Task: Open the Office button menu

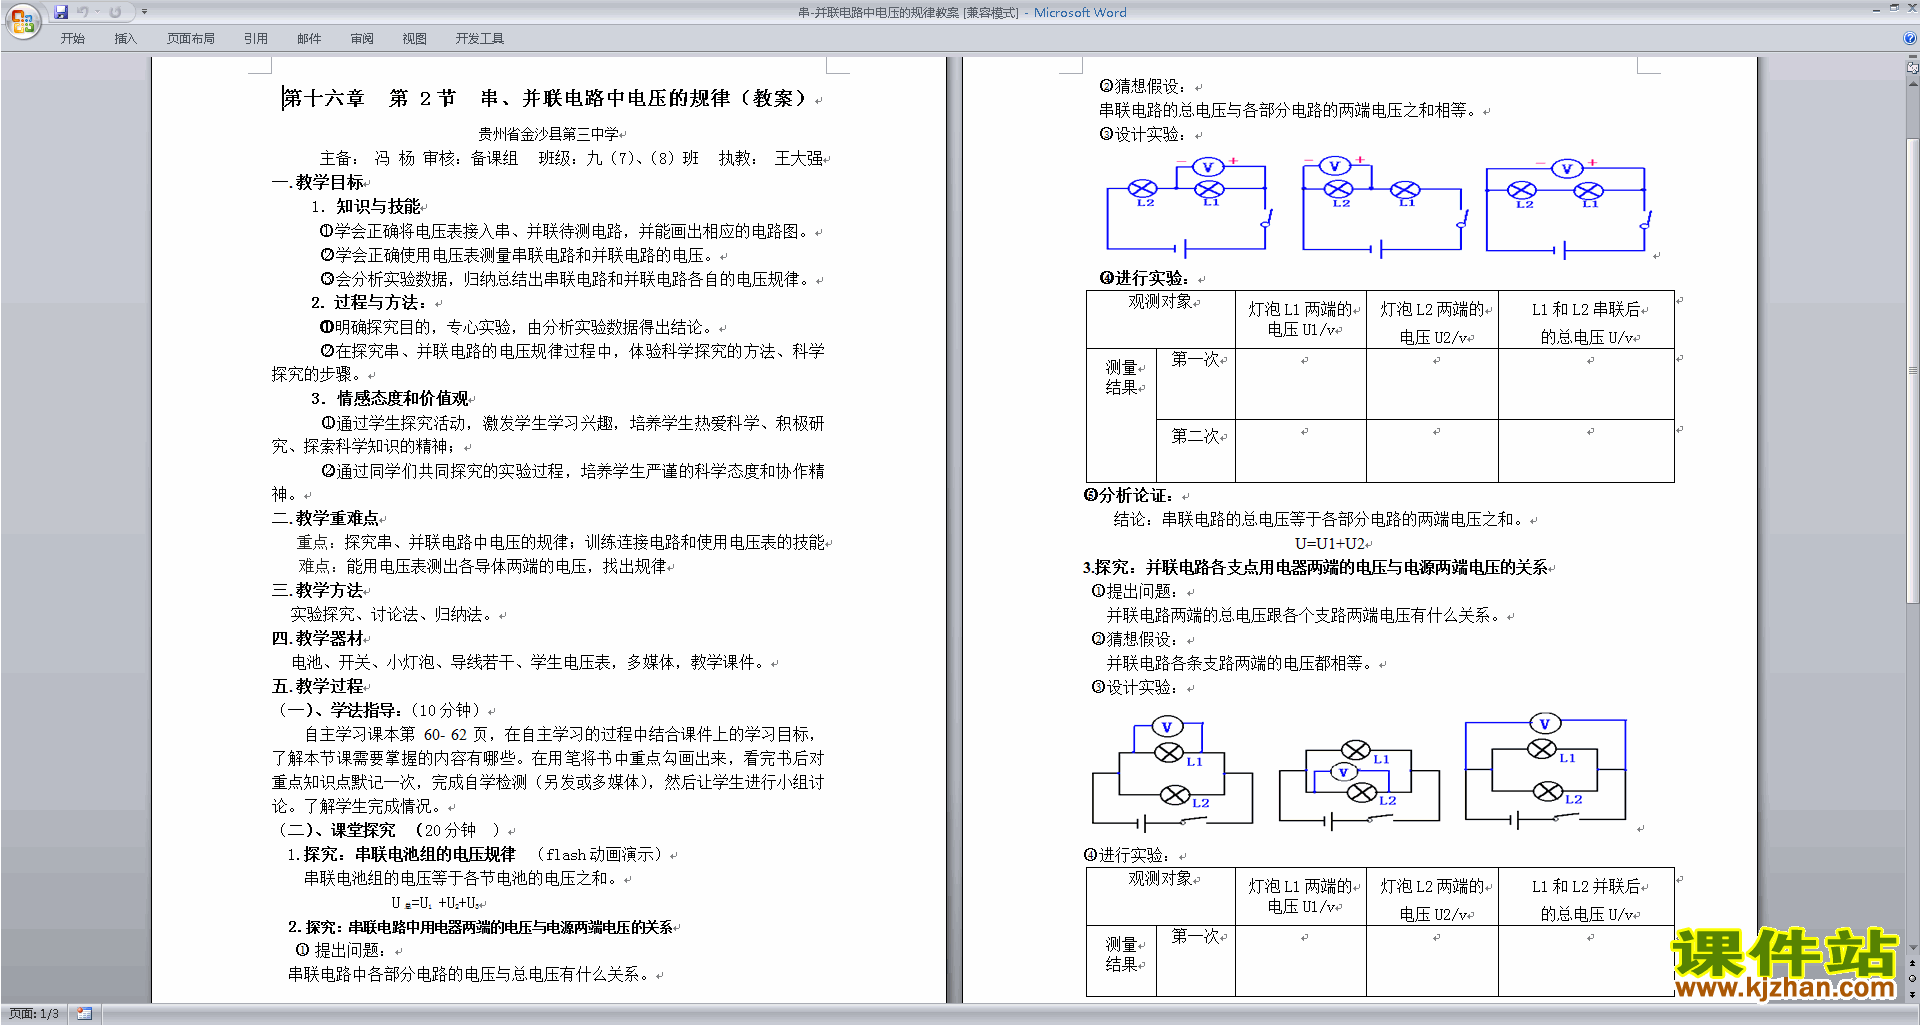Action: click(22, 20)
